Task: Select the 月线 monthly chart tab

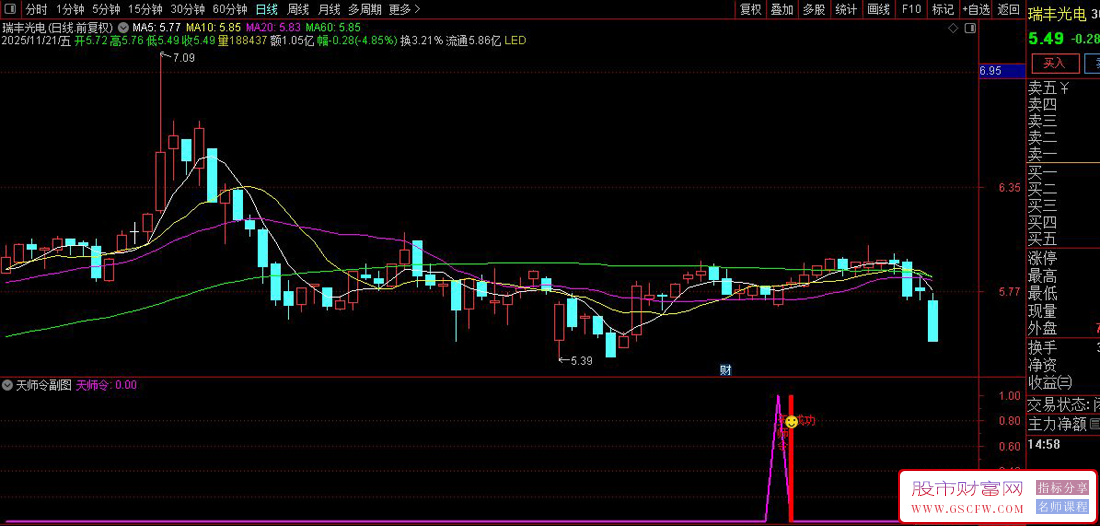Action: pyautogui.click(x=329, y=9)
